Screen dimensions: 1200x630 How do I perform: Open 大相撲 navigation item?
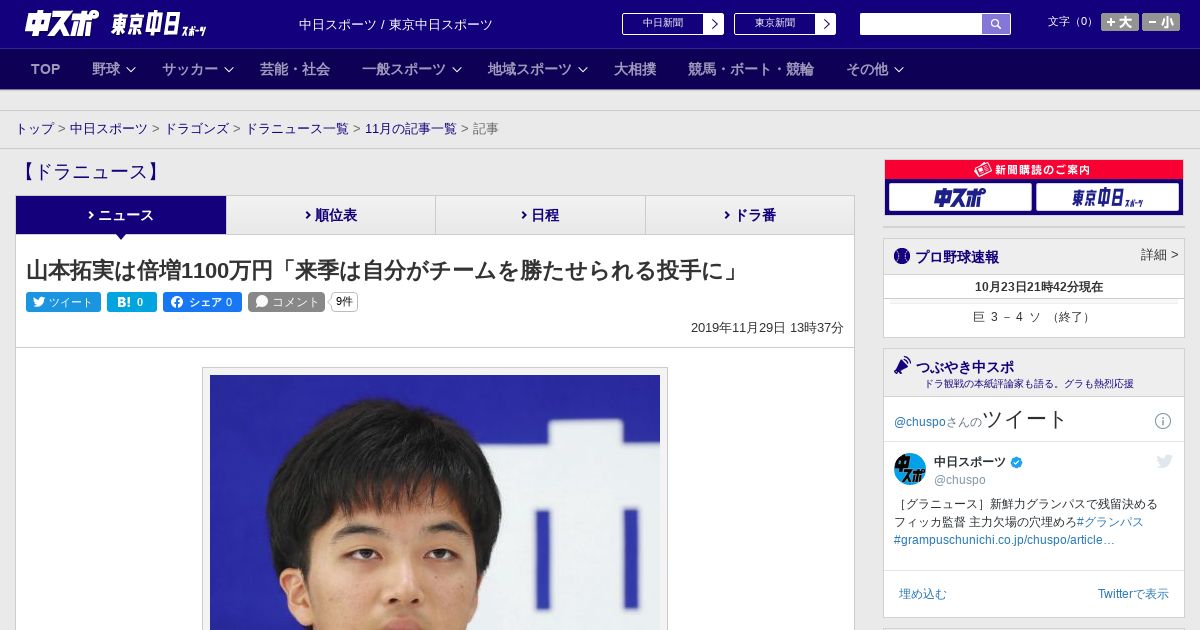pos(635,69)
